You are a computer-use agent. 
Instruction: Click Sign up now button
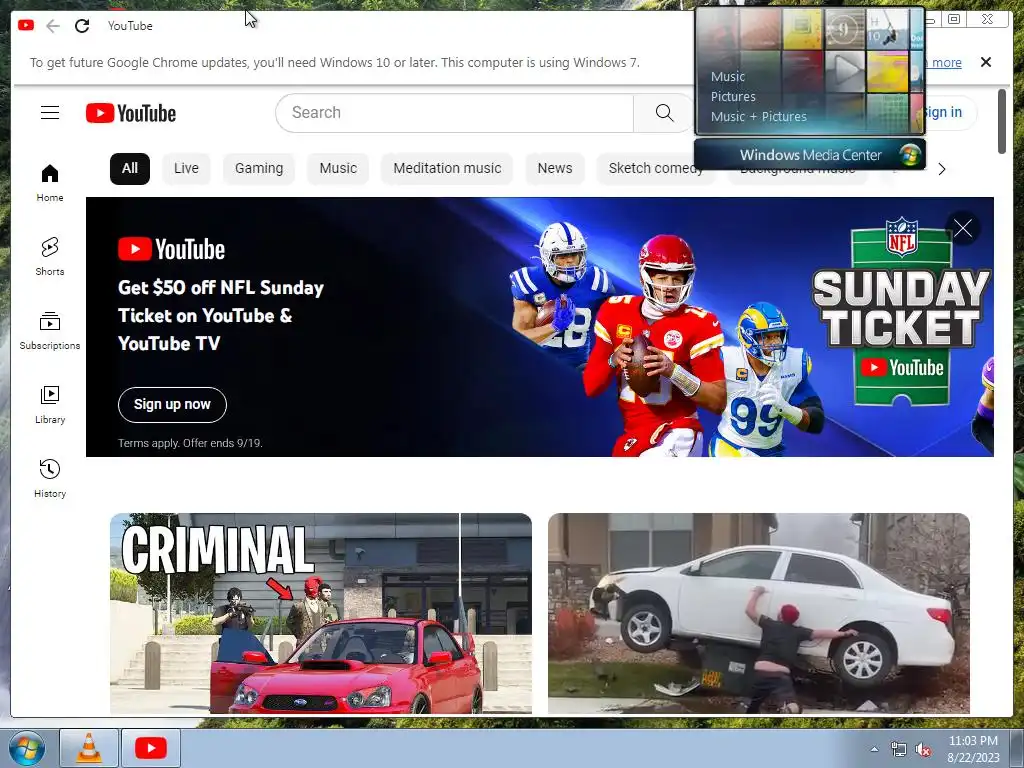172,405
